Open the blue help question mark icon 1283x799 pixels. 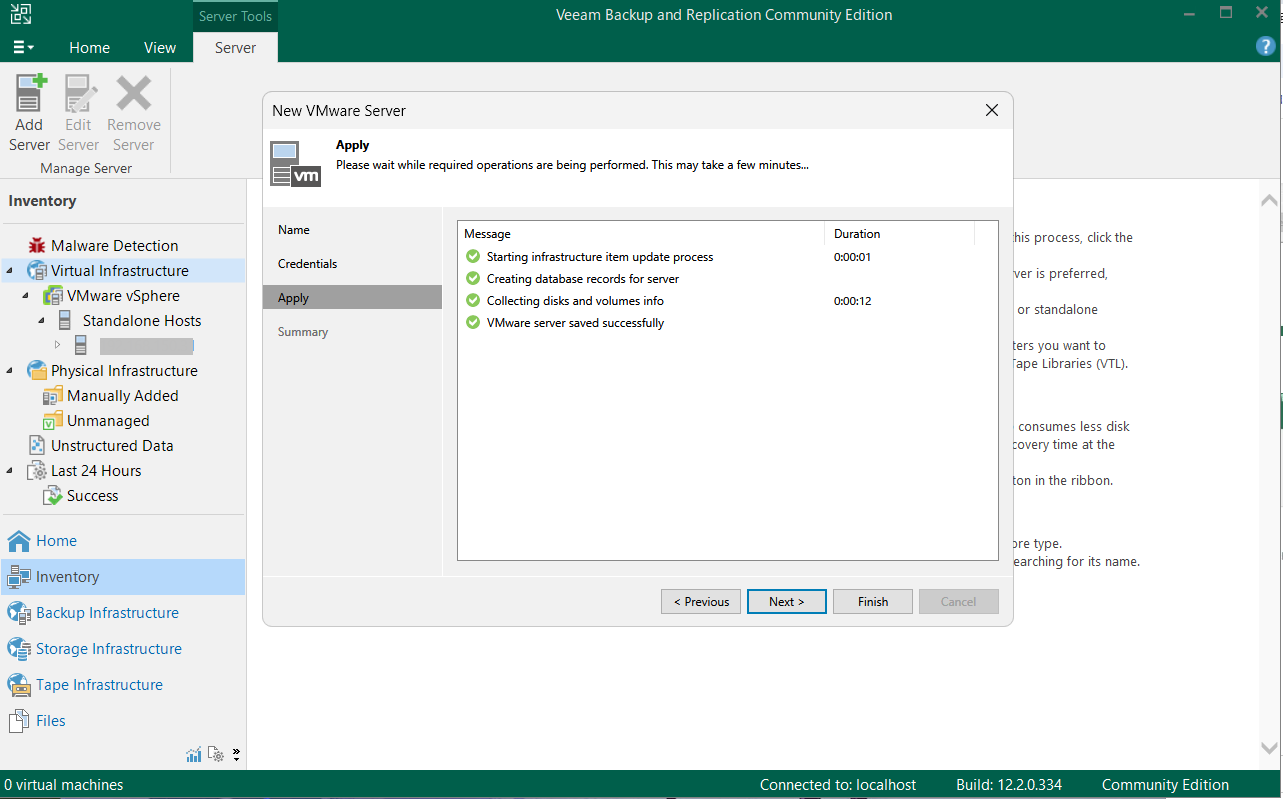1265,46
